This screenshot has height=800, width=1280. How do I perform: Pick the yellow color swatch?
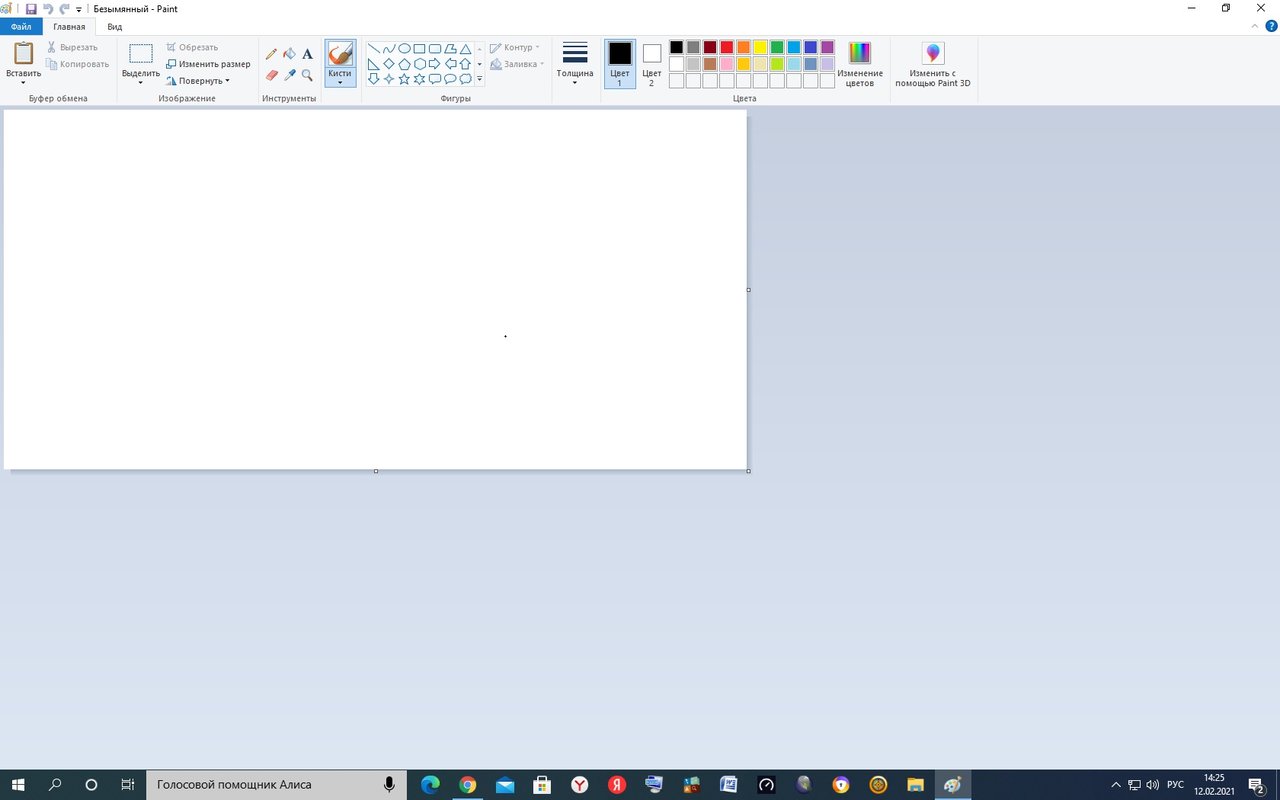point(760,47)
